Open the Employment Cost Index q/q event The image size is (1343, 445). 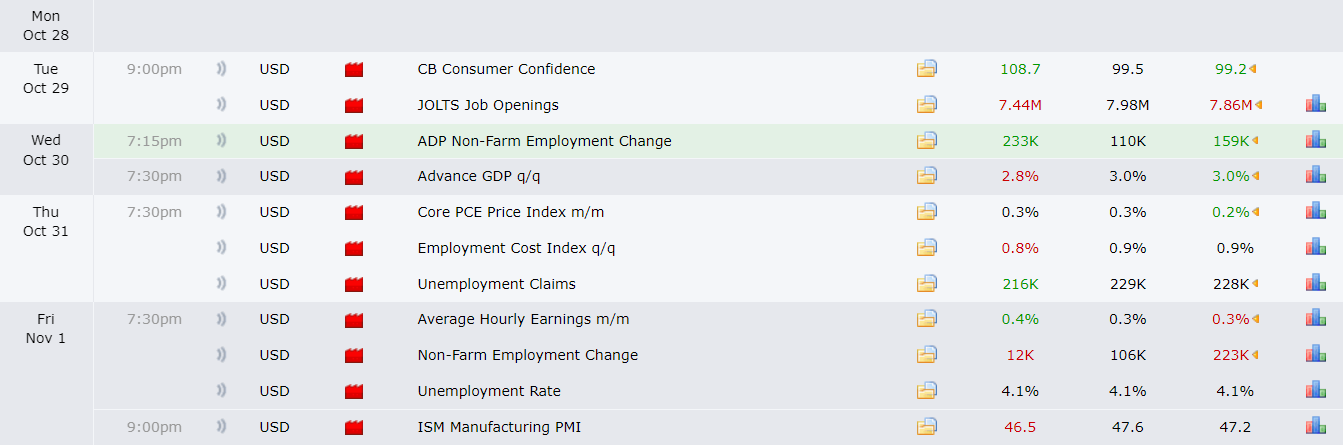[x=516, y=248]
